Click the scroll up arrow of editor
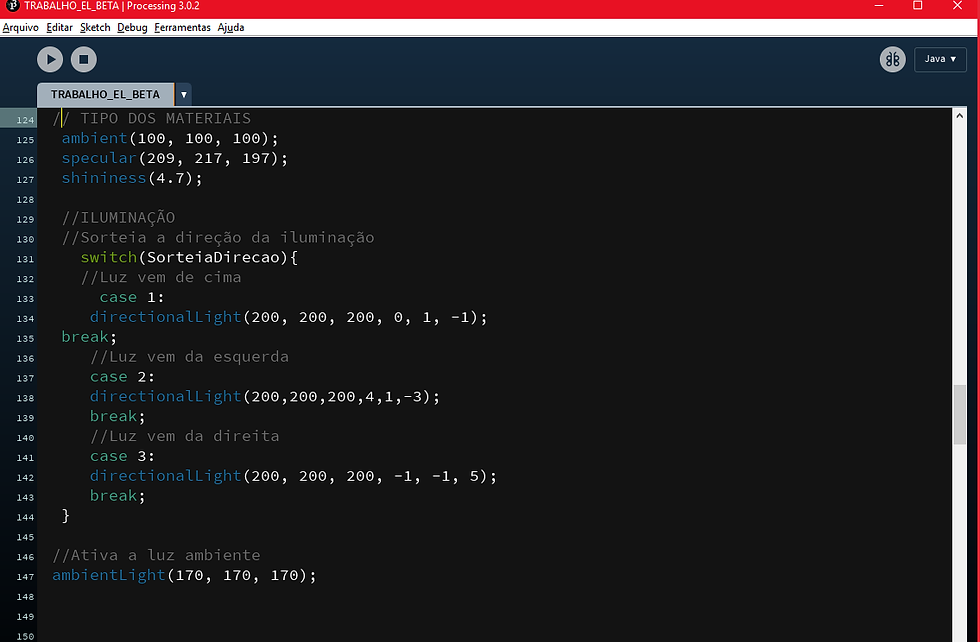The height and width of the screenshot is (642, 980). (x=959, y=116)
